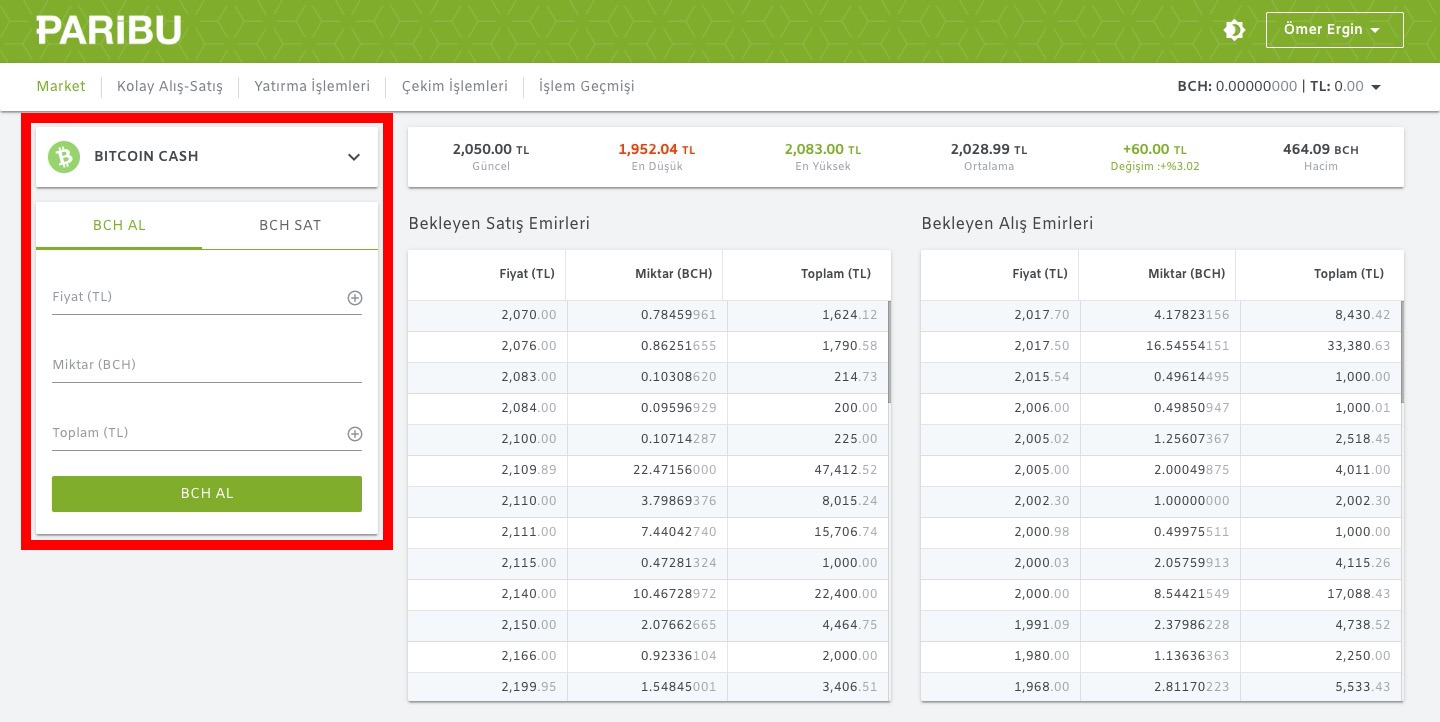1440x722 pixels.
Task: Select buy order priced 1,991.09
Action: [x=1161, y=626]
